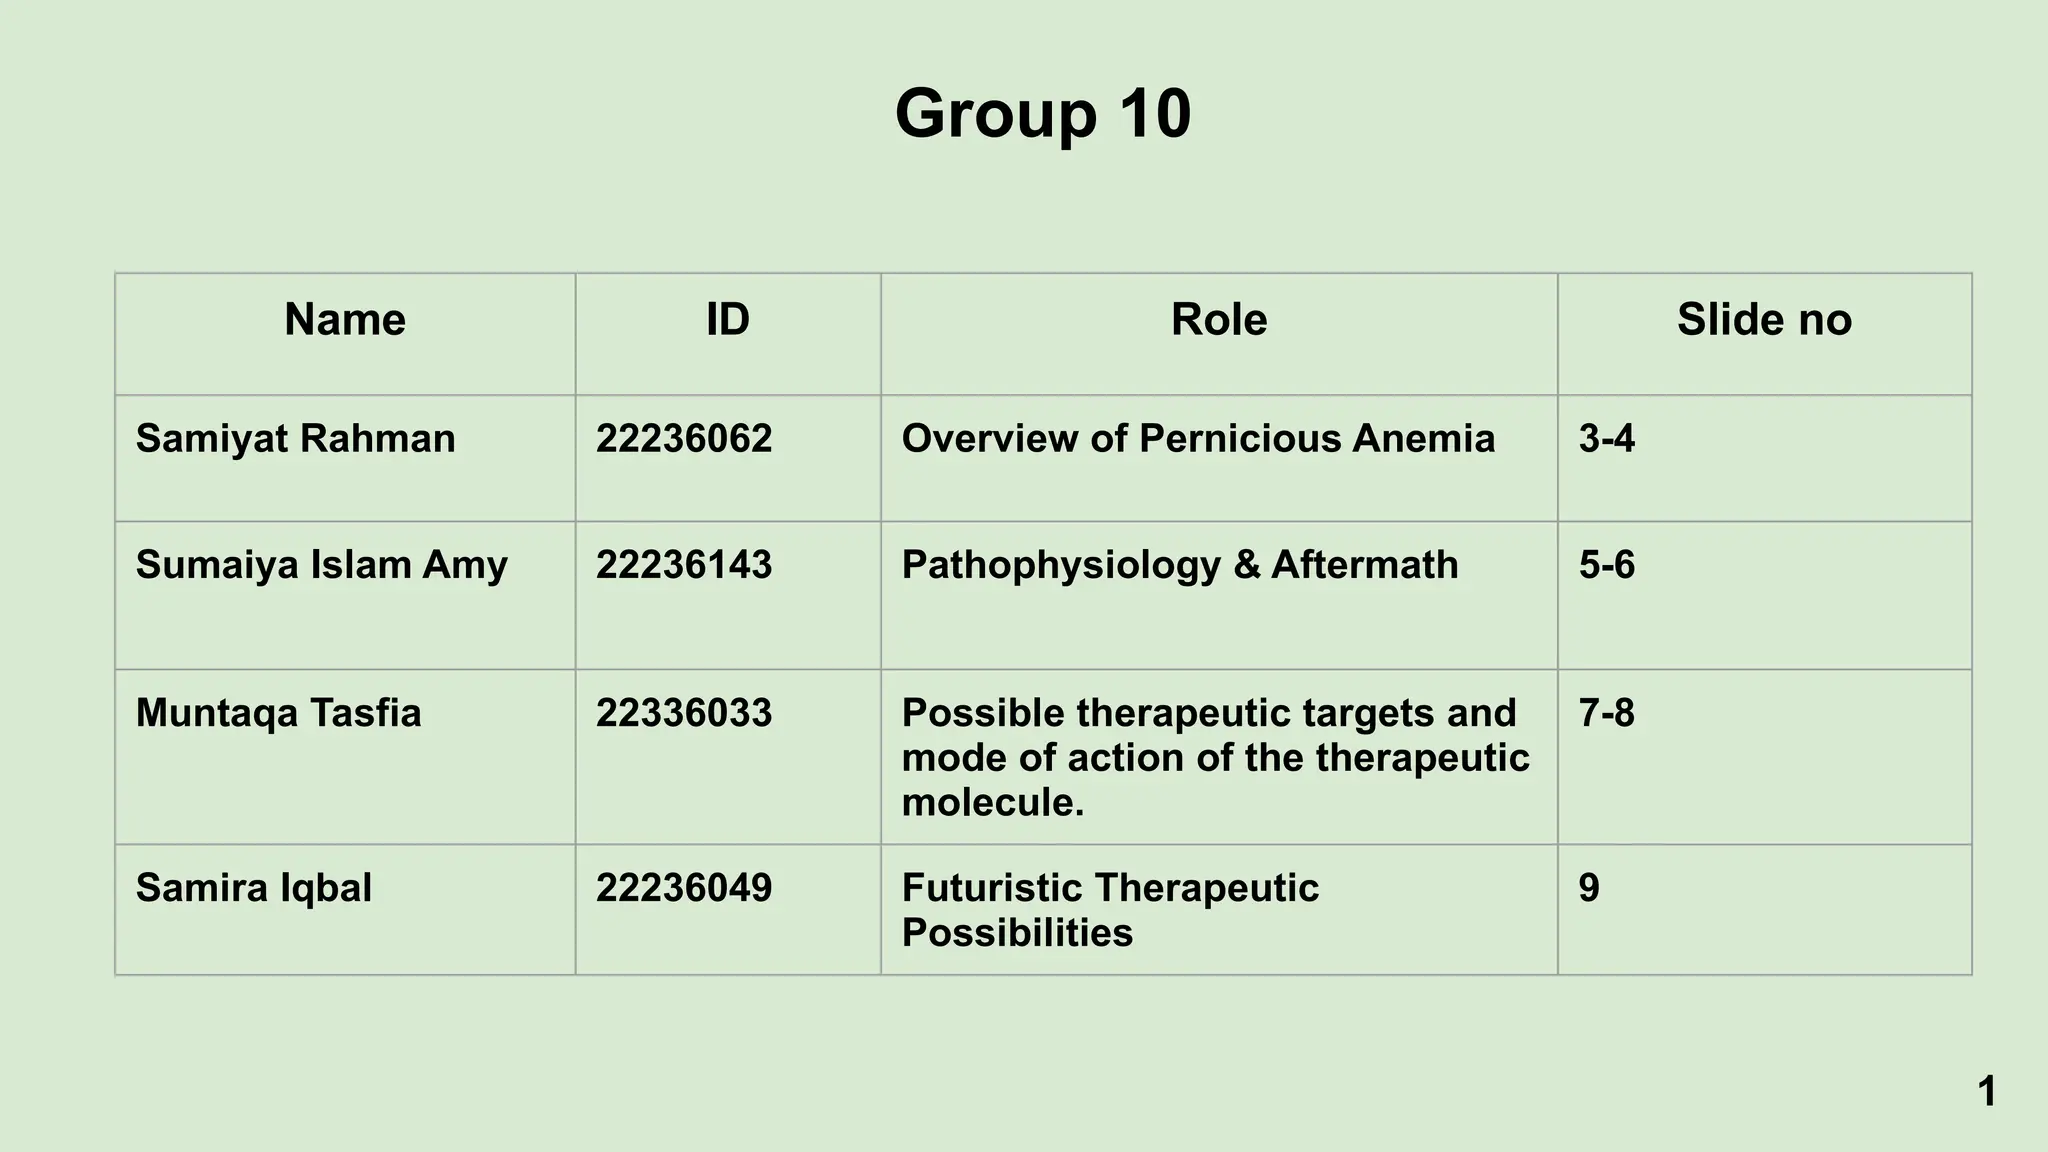Click the slide number cell "5-6"

pyautogui.click(x=1607, y=565)
